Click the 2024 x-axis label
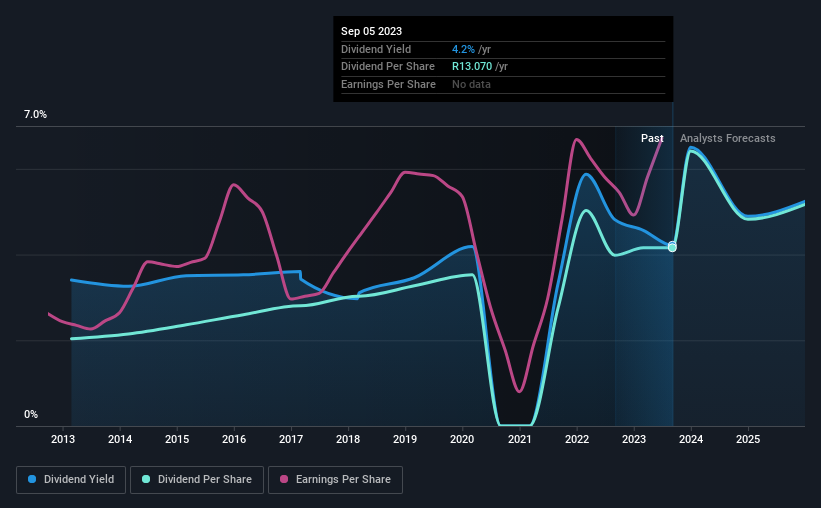This screenshot has width=821, height=508. click(x=691, y=439)
